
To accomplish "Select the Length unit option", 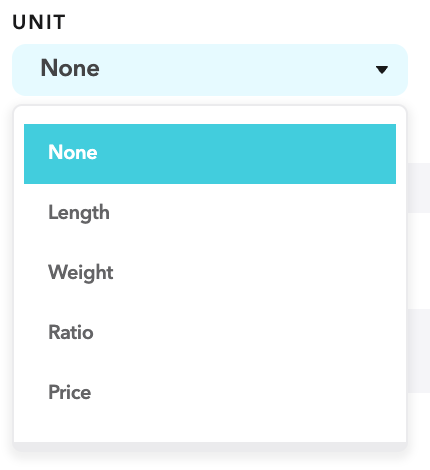I will pos(210,213).
